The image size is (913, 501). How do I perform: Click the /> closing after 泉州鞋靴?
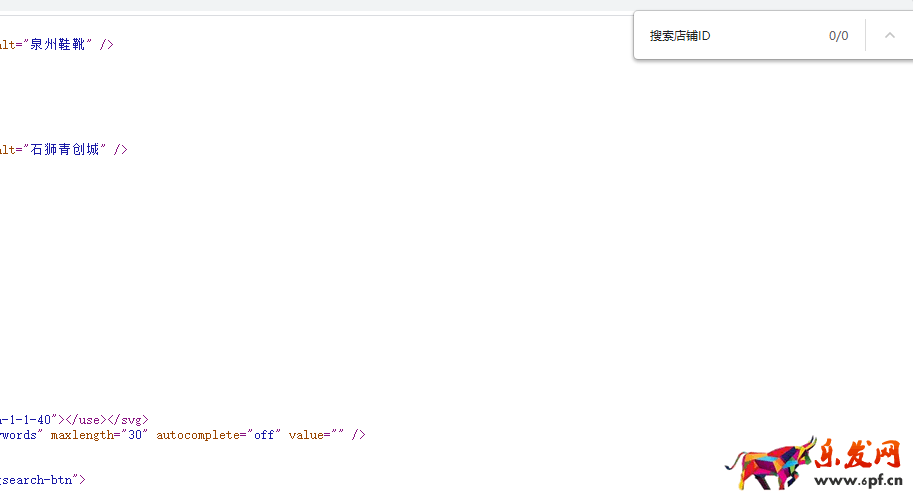(x=107, y=45)
